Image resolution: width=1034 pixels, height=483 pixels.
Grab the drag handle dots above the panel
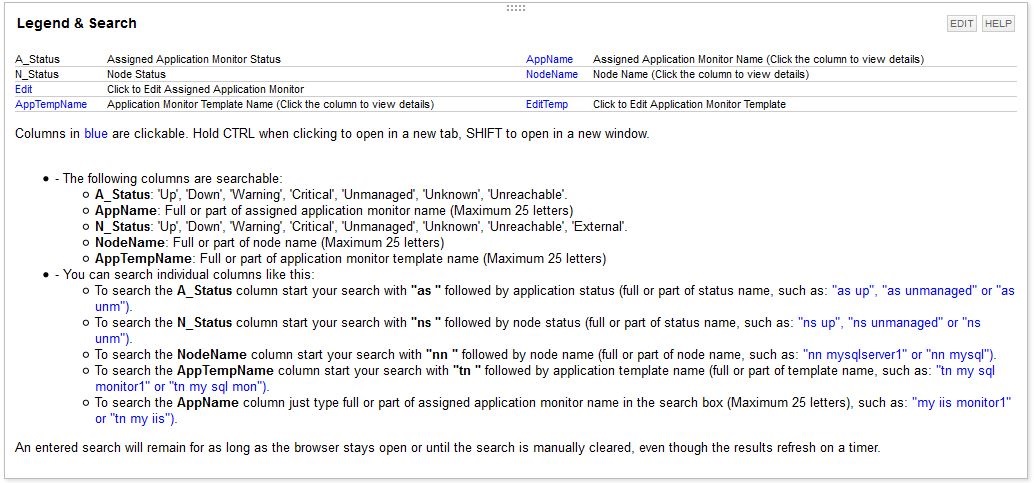516,8
